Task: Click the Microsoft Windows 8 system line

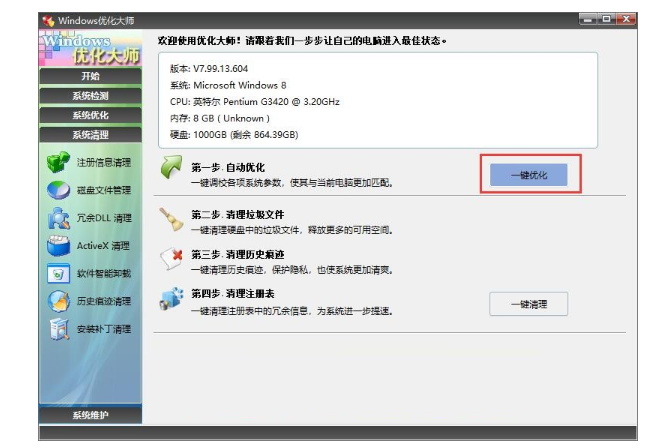Action: 228,85
